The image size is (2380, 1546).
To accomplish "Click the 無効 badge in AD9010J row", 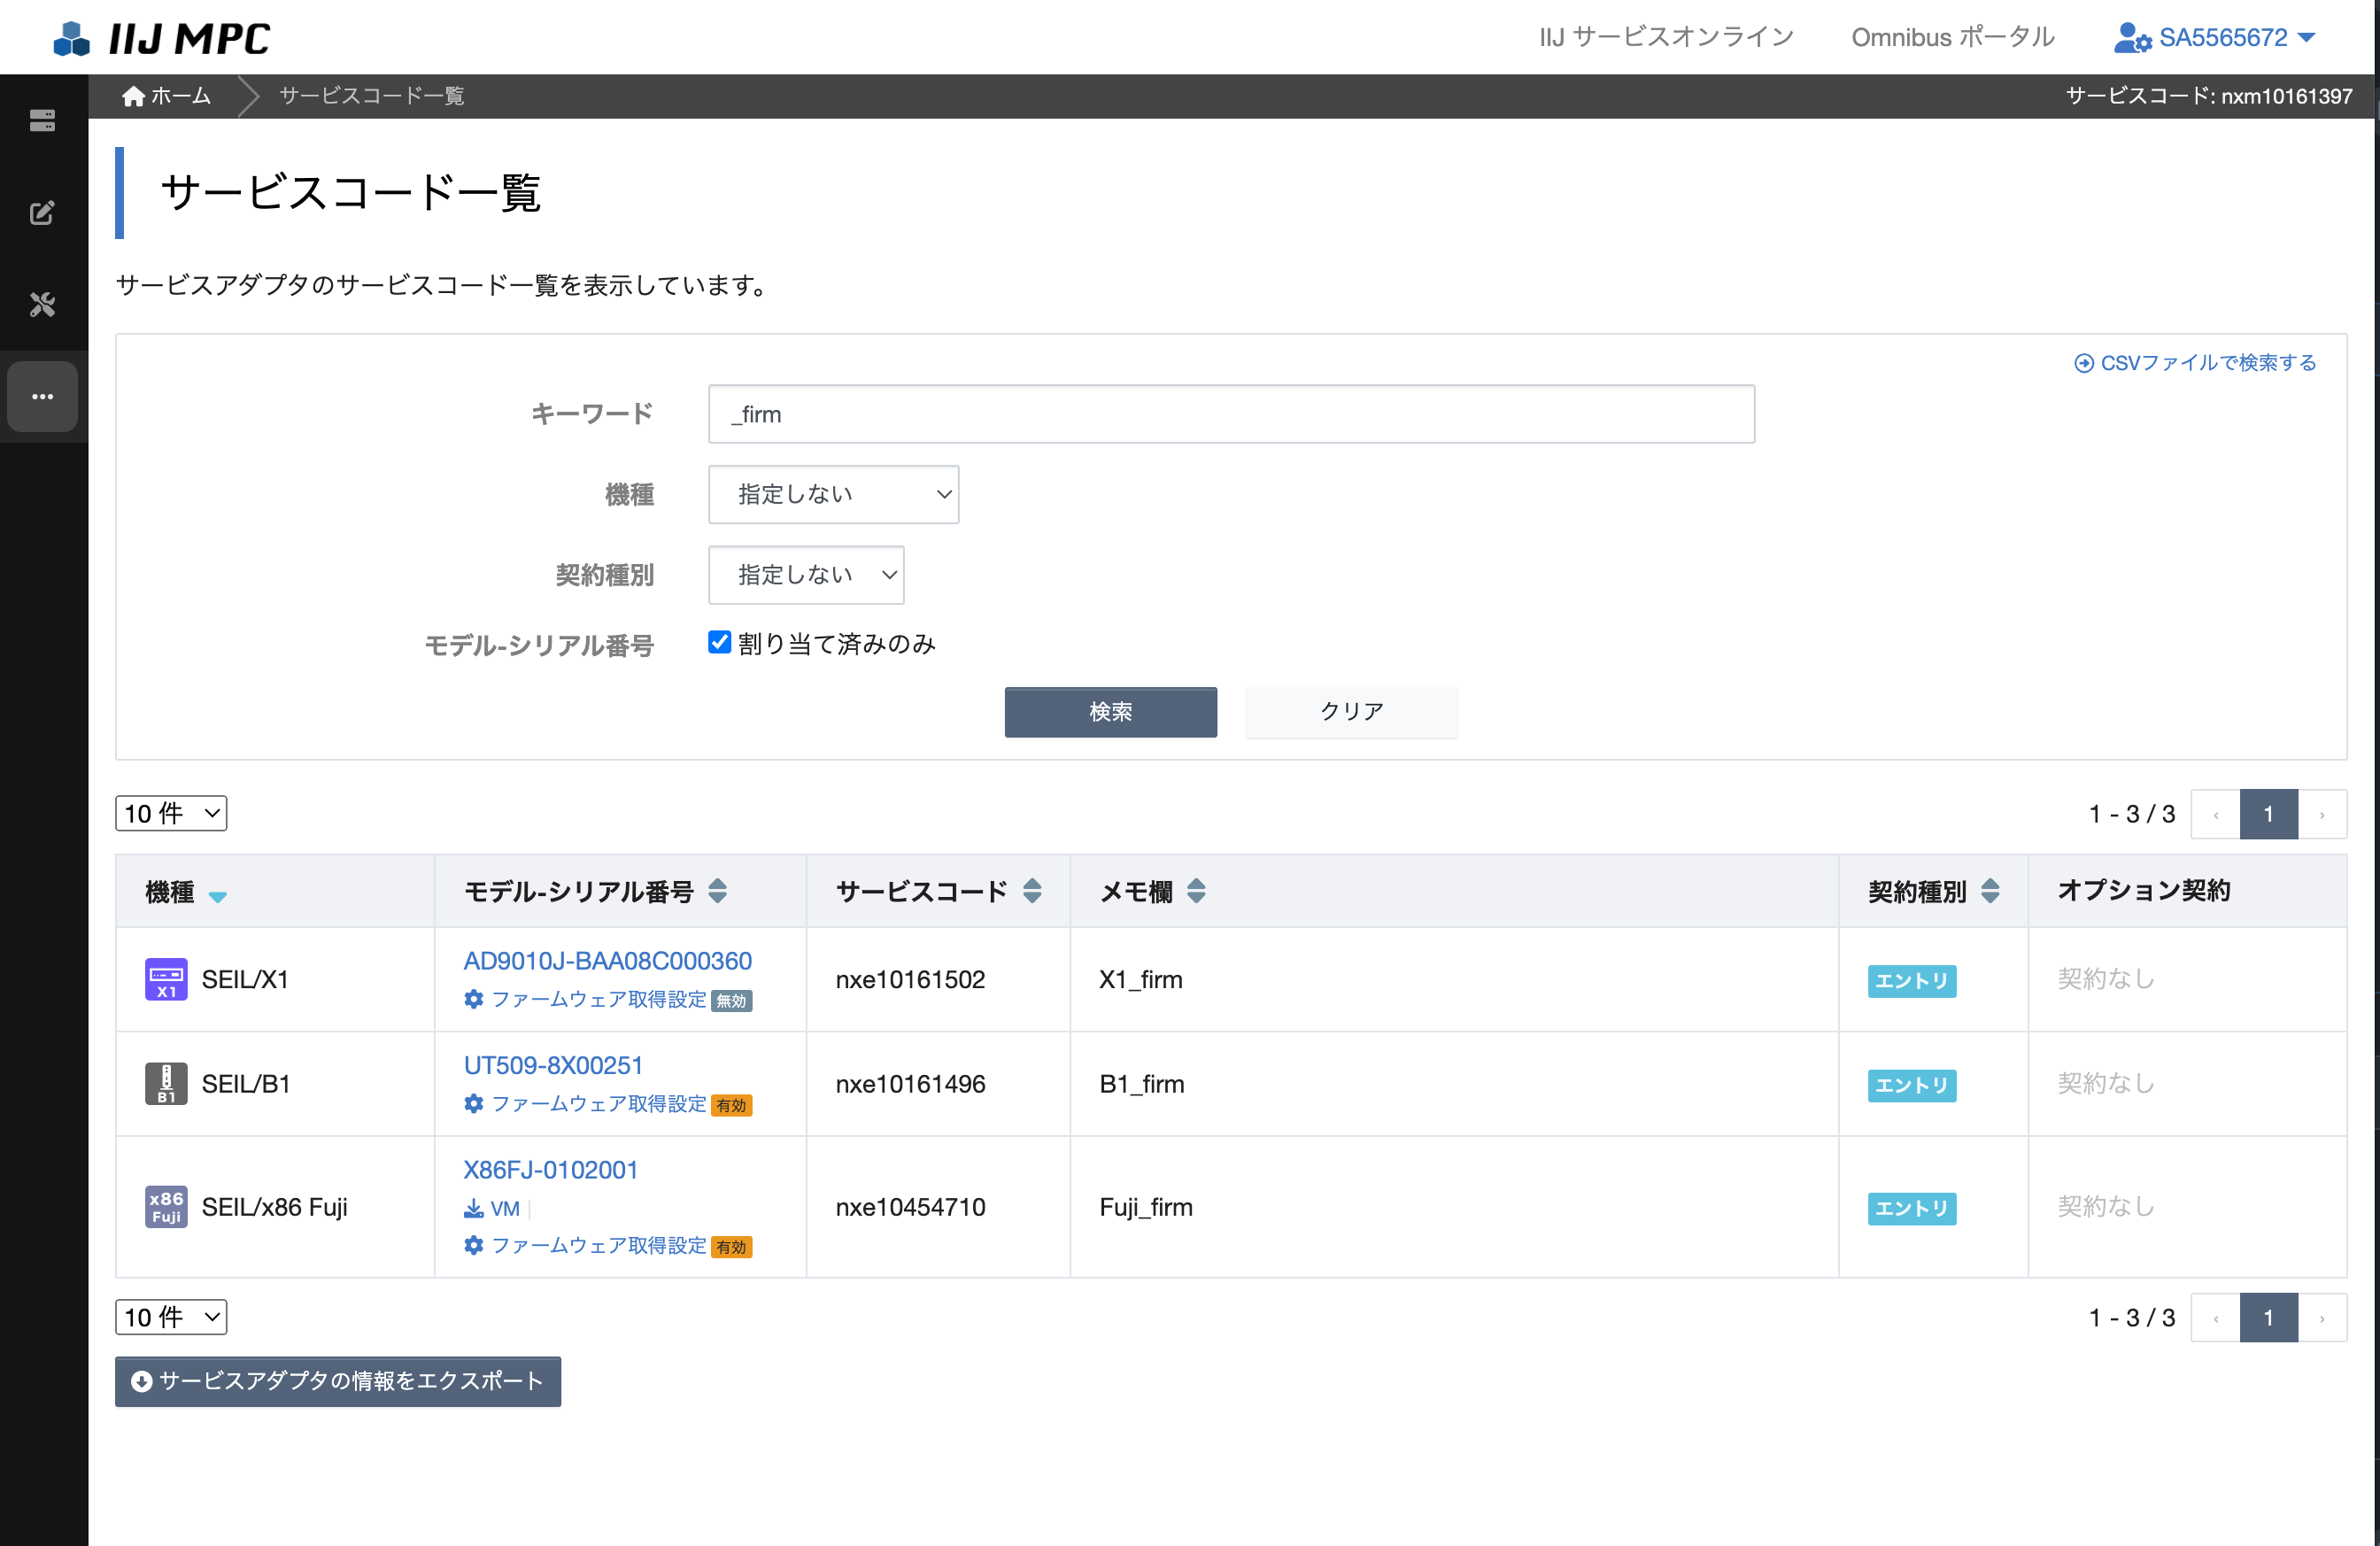I will click(732, 1001).
